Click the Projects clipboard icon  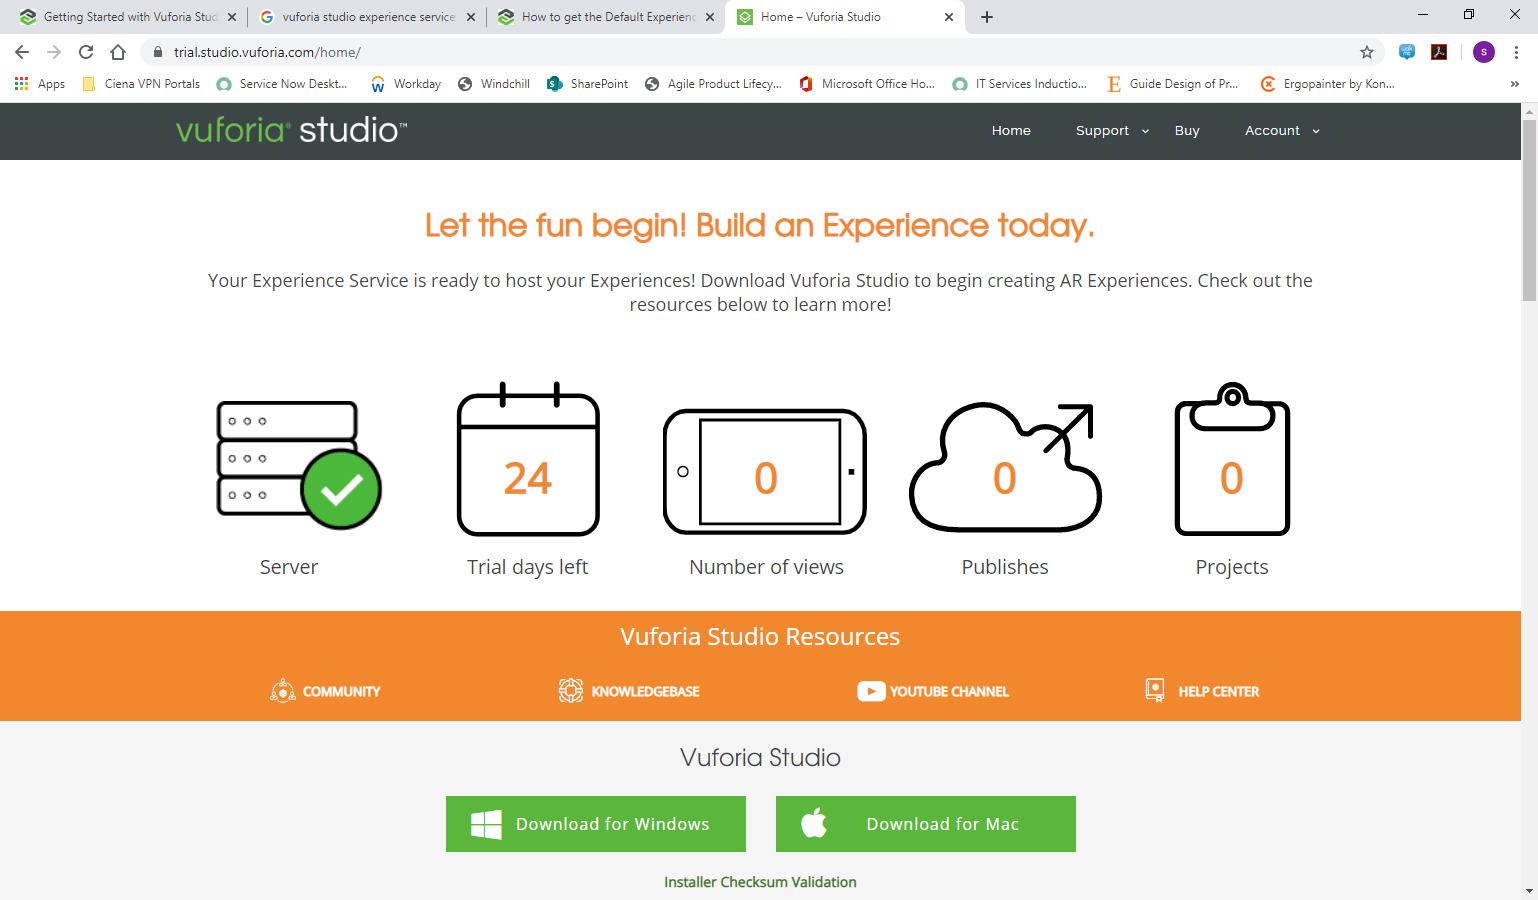(x=1232, y=459)
